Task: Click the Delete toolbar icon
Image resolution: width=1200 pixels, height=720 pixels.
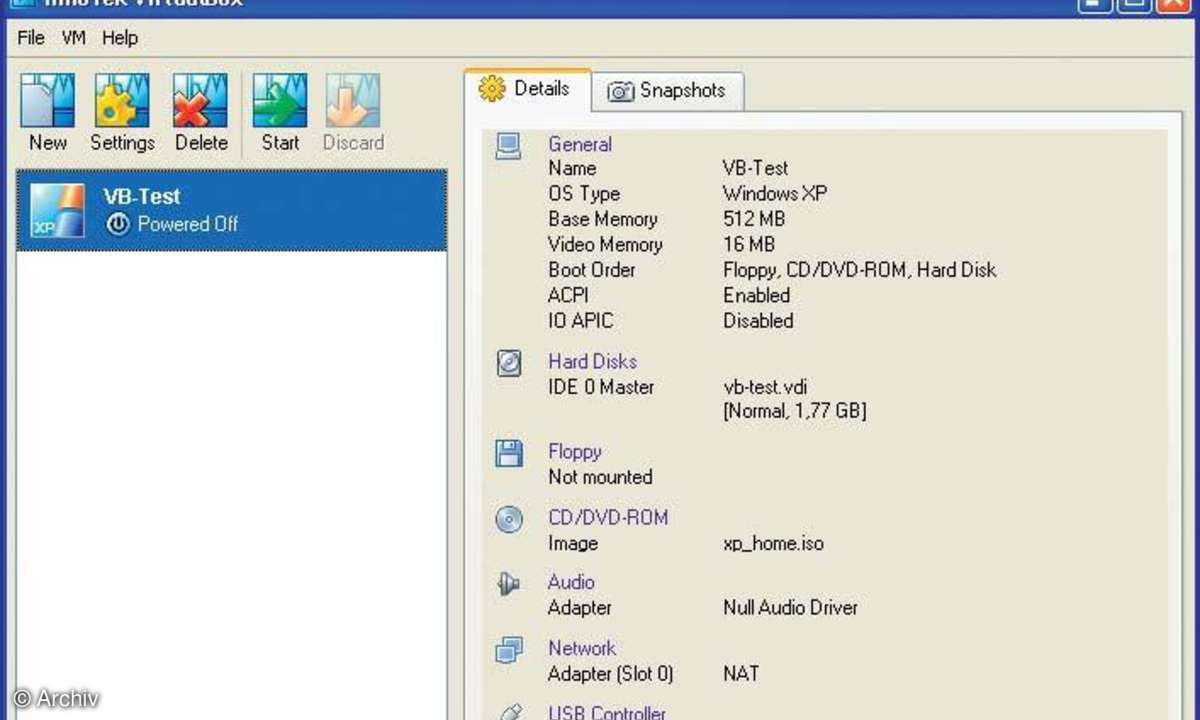Action: pos(200,100)
